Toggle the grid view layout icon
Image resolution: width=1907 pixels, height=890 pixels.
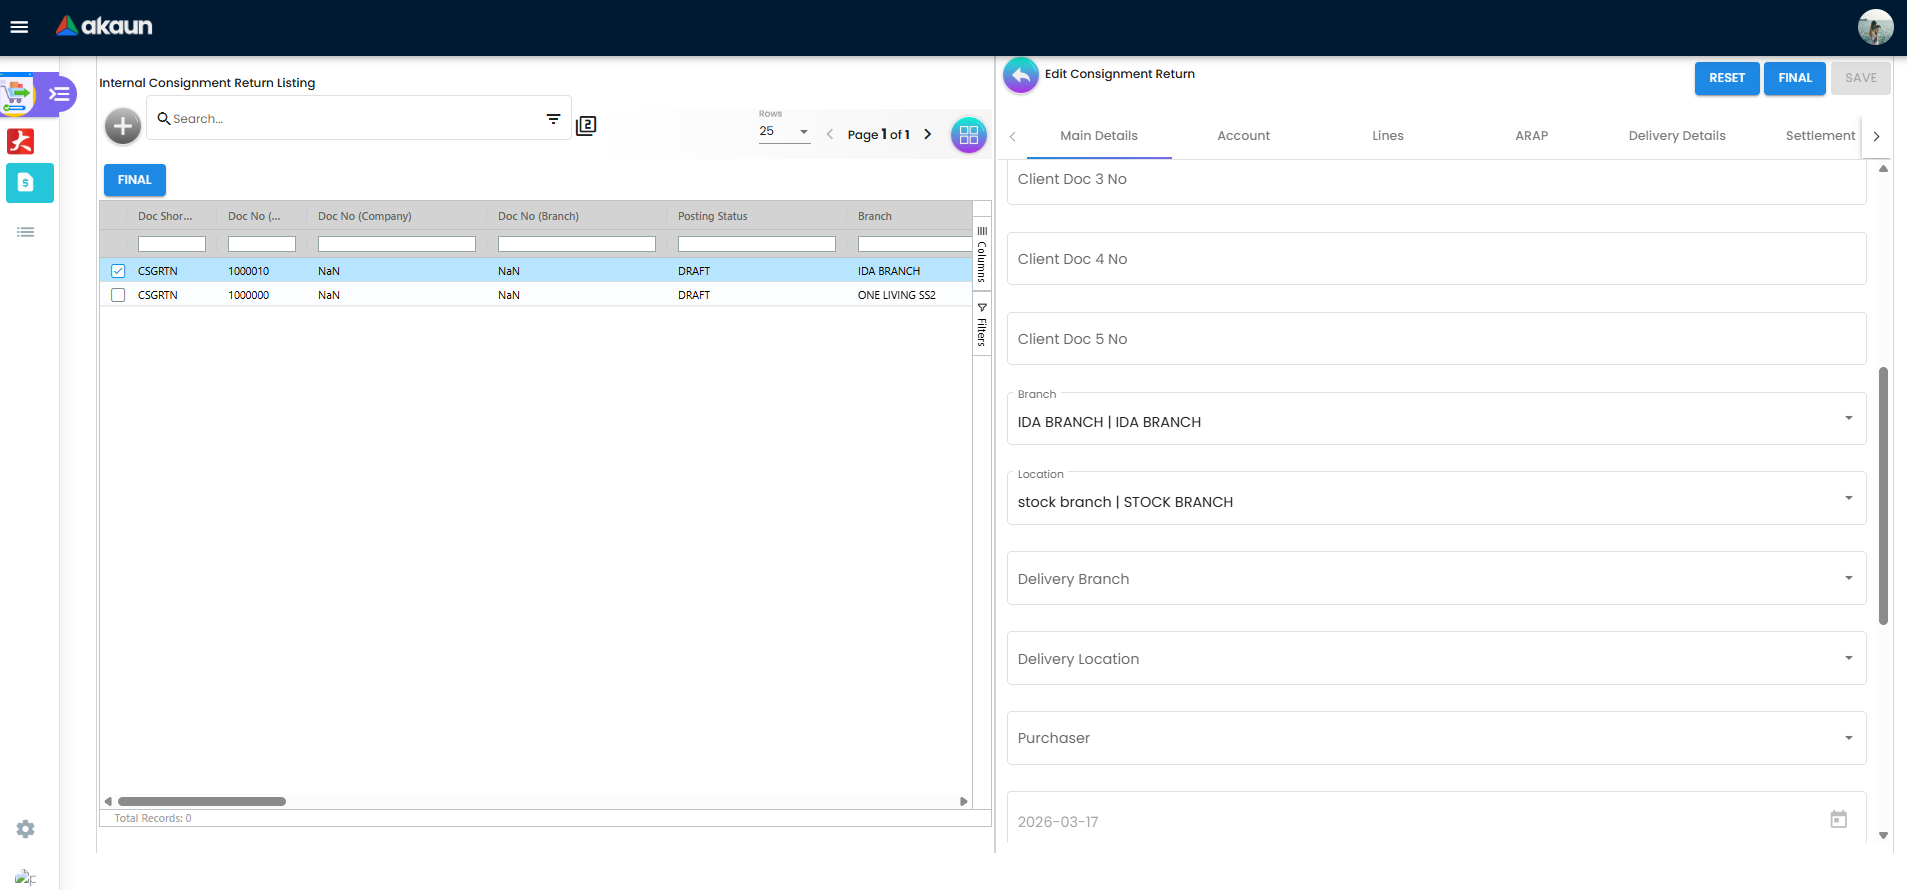[968, 135]
